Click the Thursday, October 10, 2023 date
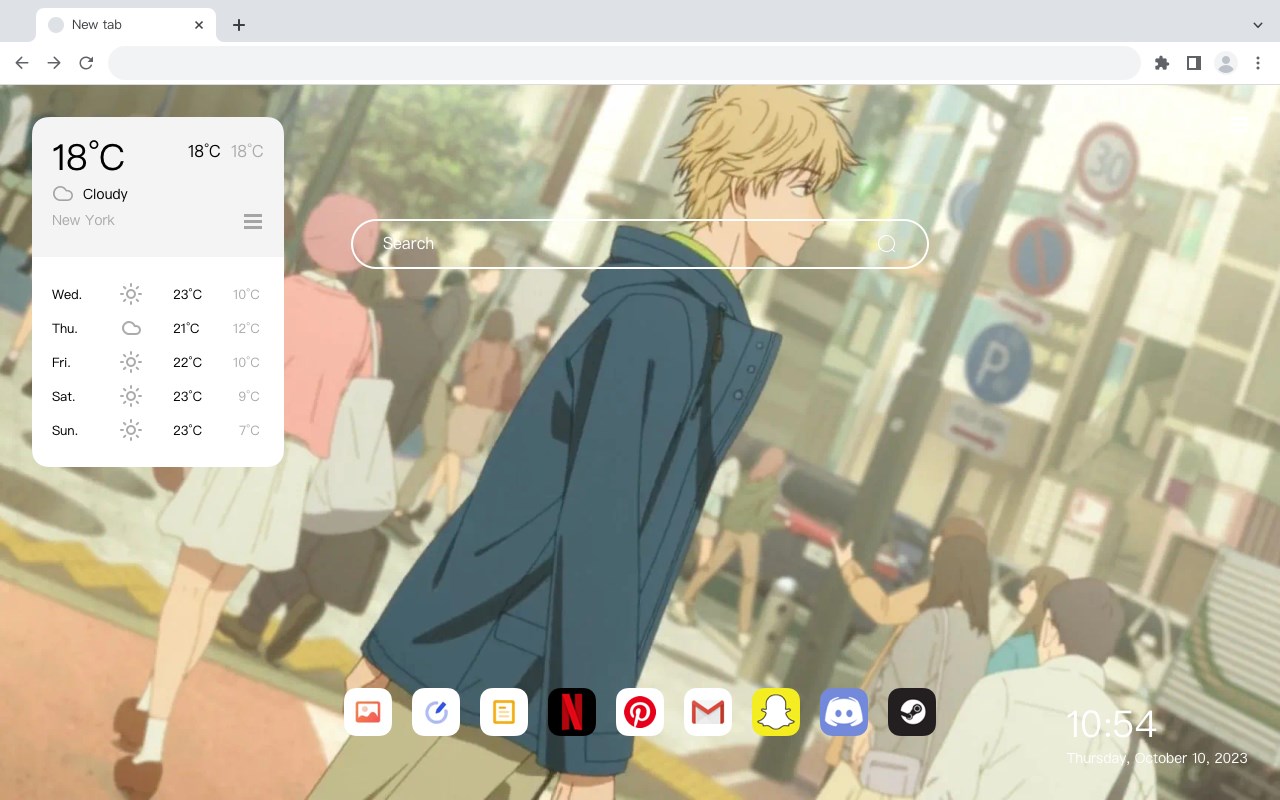 pyautogui.click(x=1157, y=758)
